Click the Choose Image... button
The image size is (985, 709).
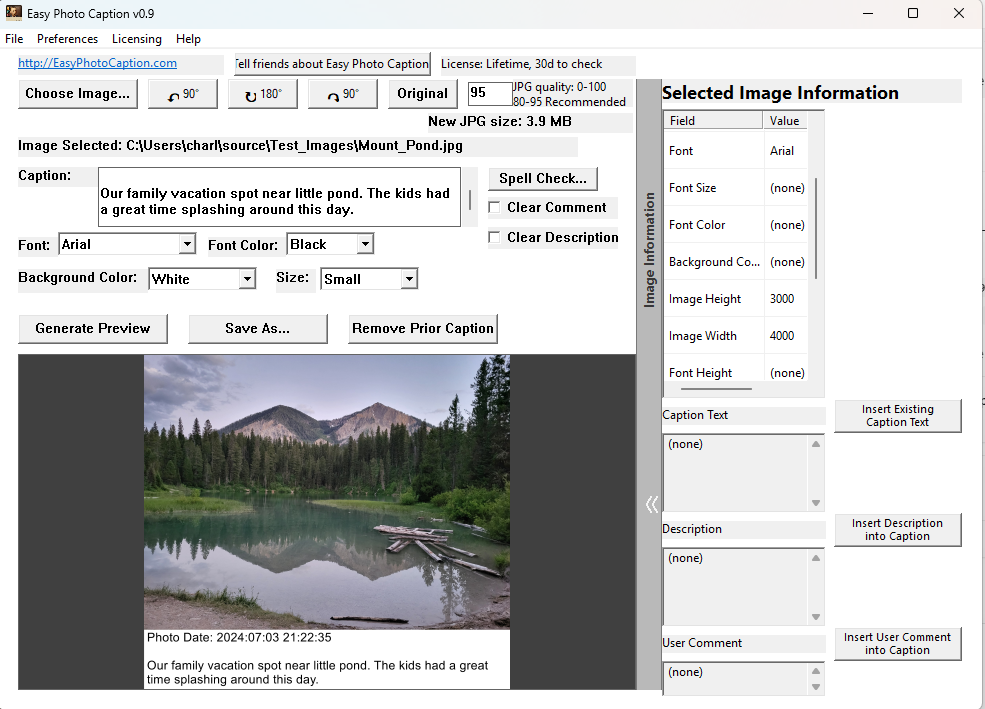tap(78, 94)
